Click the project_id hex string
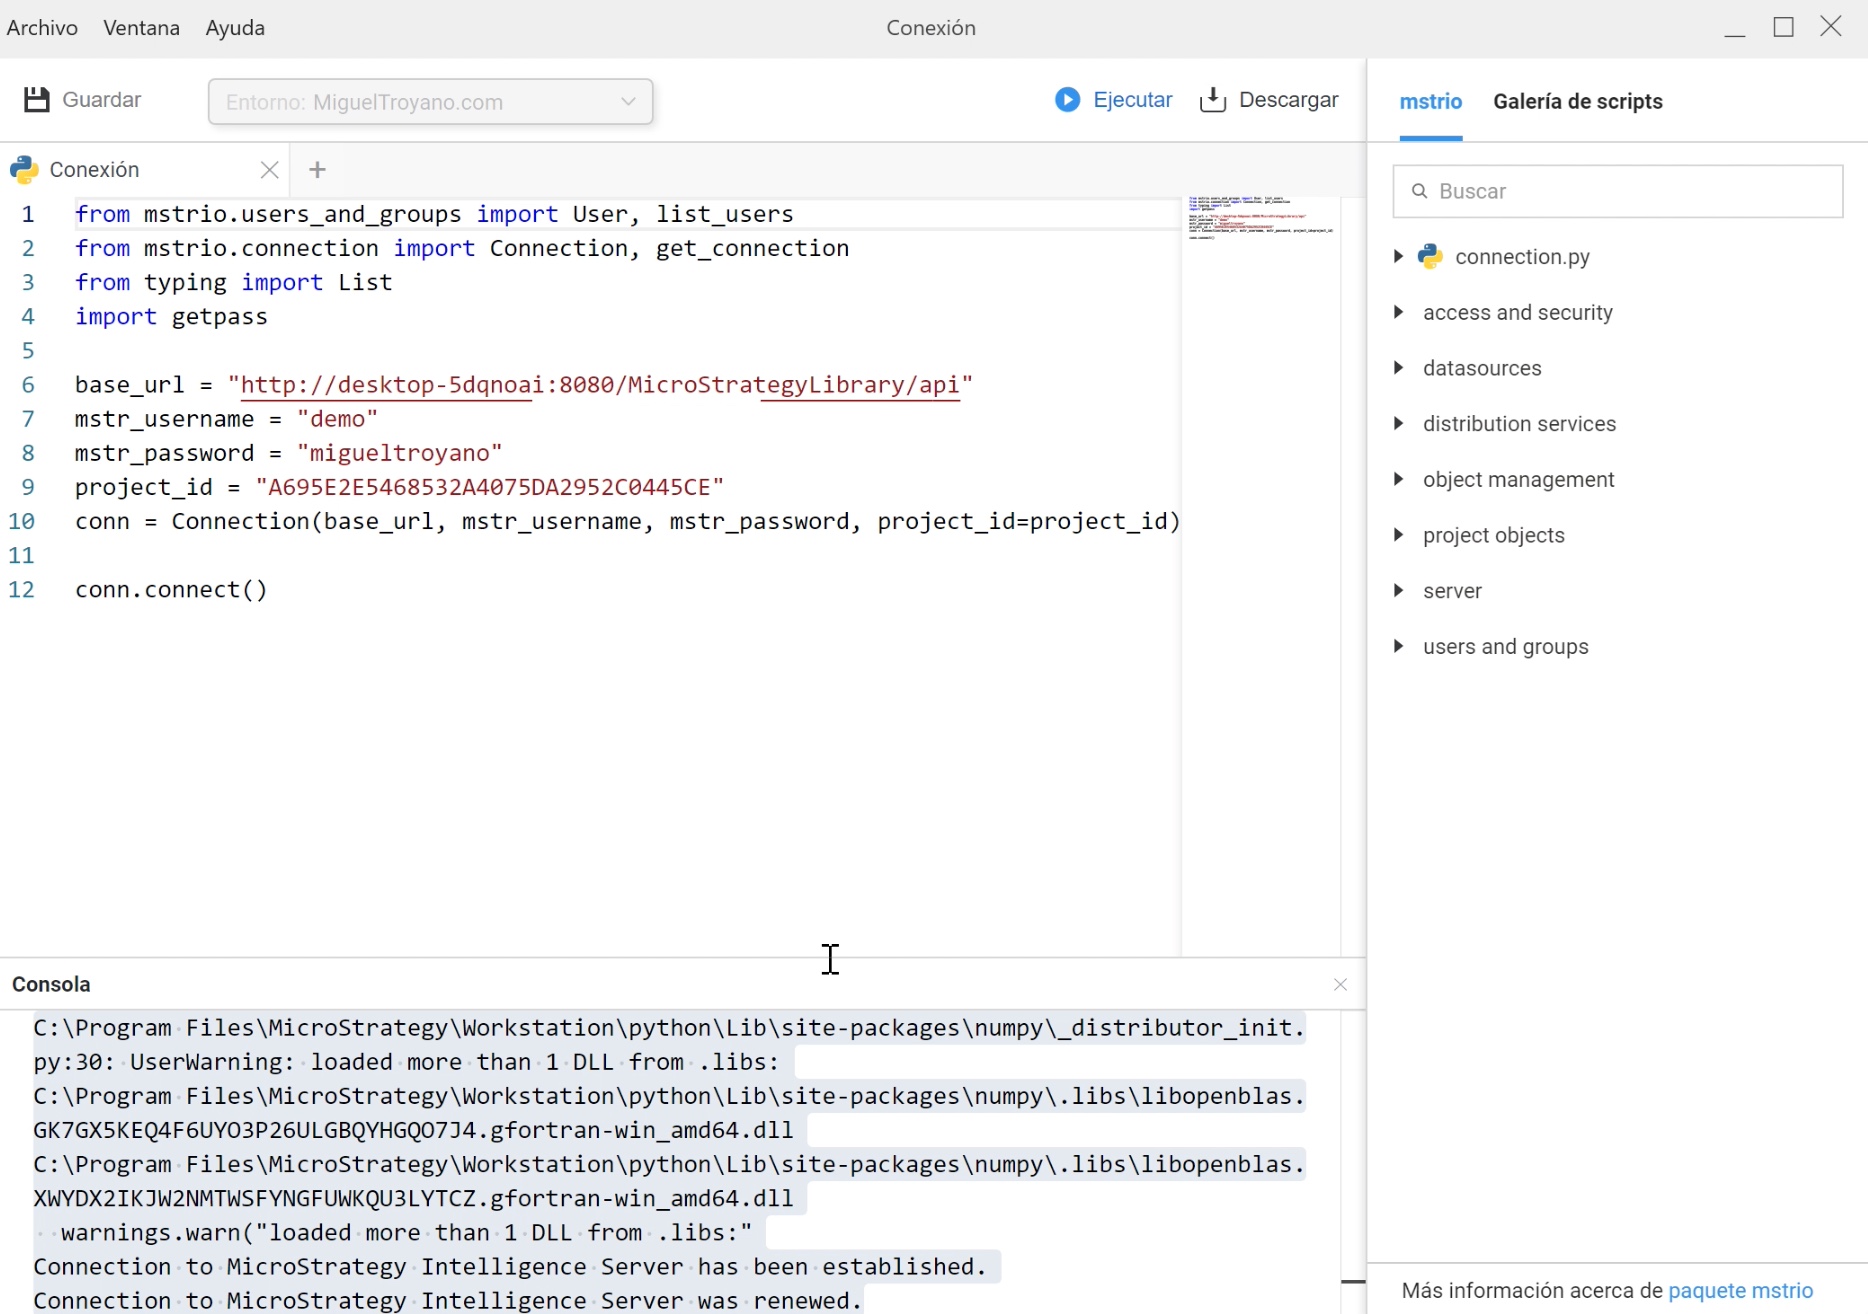The width and height of the screenshot is (1868, 1314). (489, 487)
